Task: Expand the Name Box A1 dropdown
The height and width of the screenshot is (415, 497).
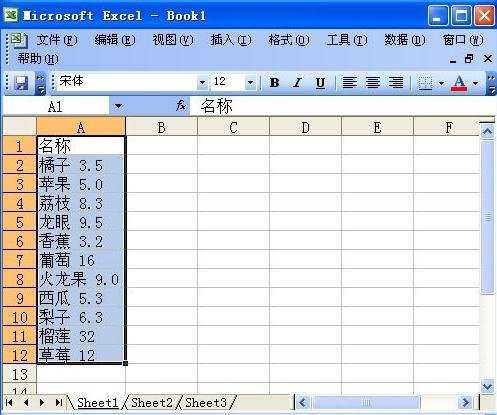Action: click(118, 106)
